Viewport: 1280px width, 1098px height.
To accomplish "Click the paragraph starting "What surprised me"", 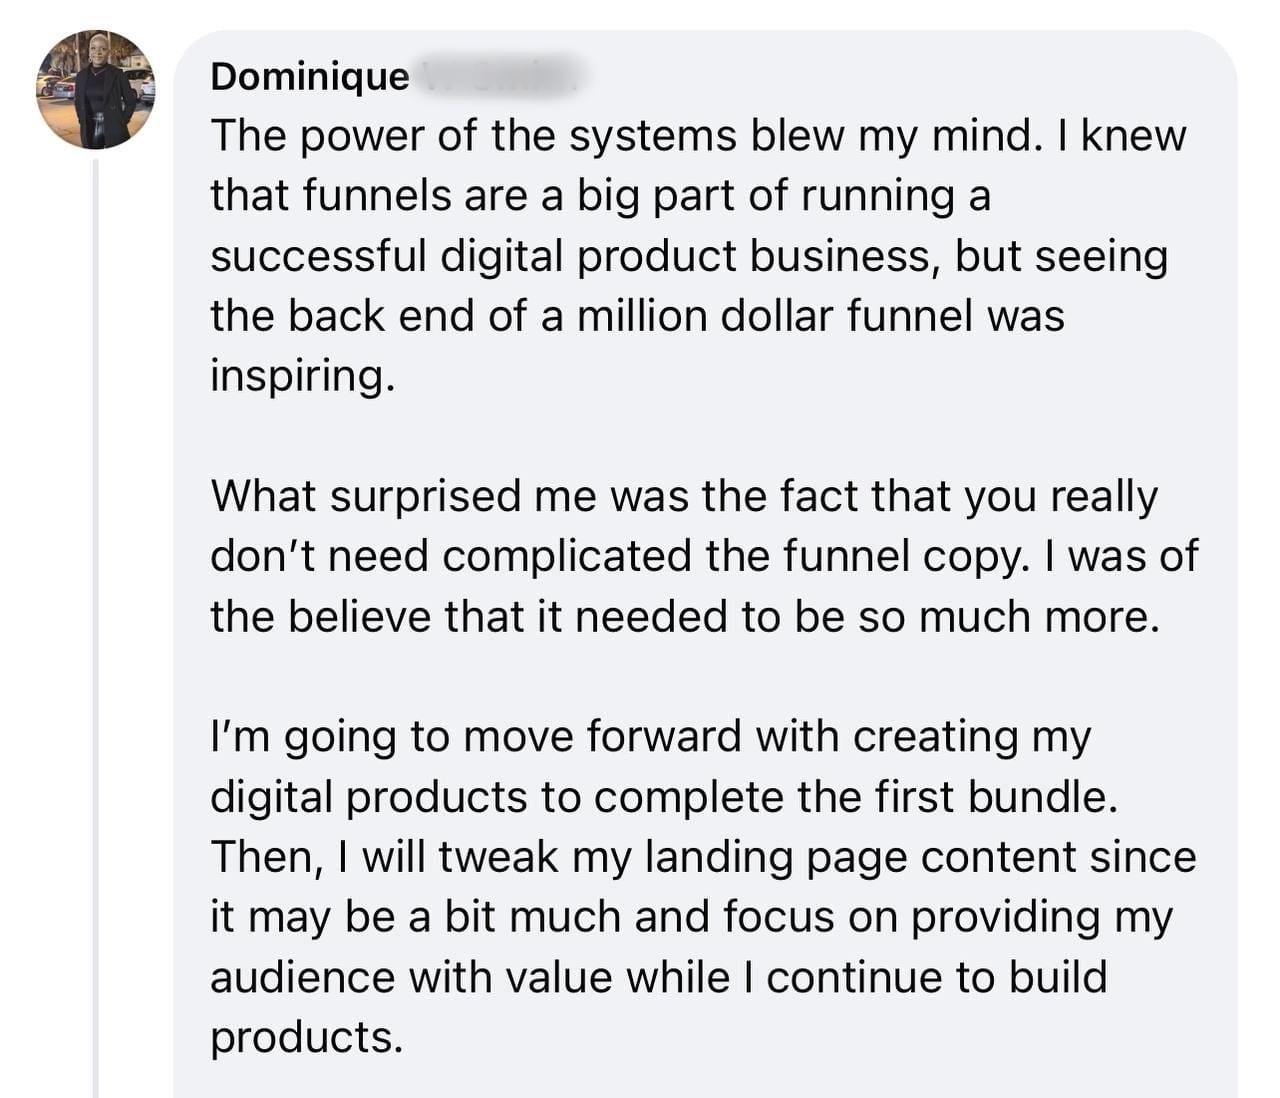I will tap(700, 556).
